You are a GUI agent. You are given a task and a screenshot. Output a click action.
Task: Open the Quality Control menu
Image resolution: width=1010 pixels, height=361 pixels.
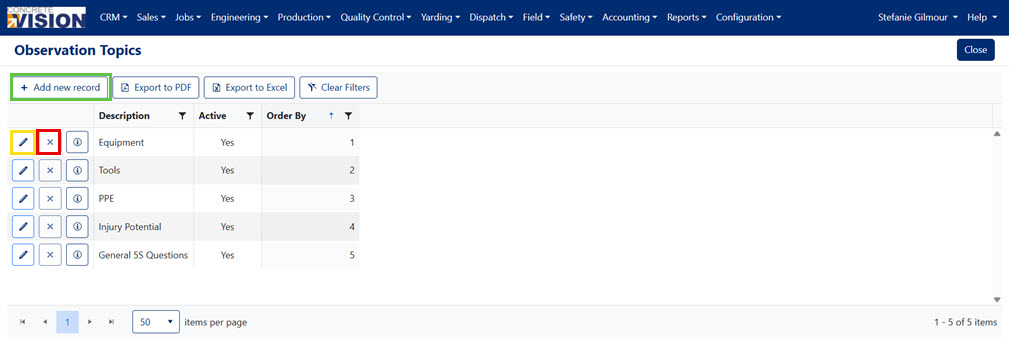[376, 17]
